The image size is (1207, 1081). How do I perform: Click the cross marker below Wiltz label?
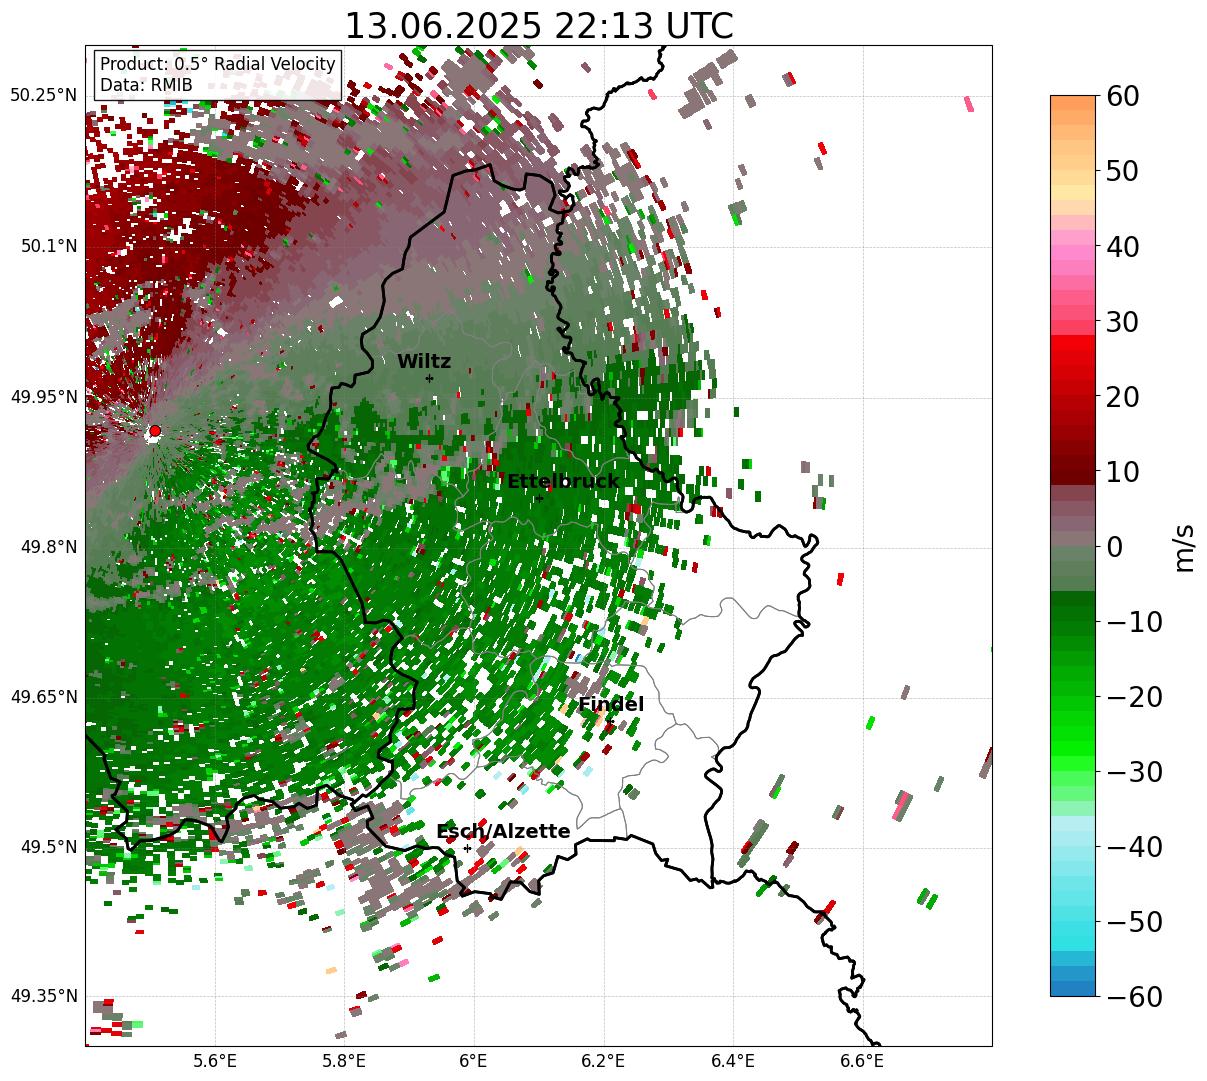(x=429, y=378)
